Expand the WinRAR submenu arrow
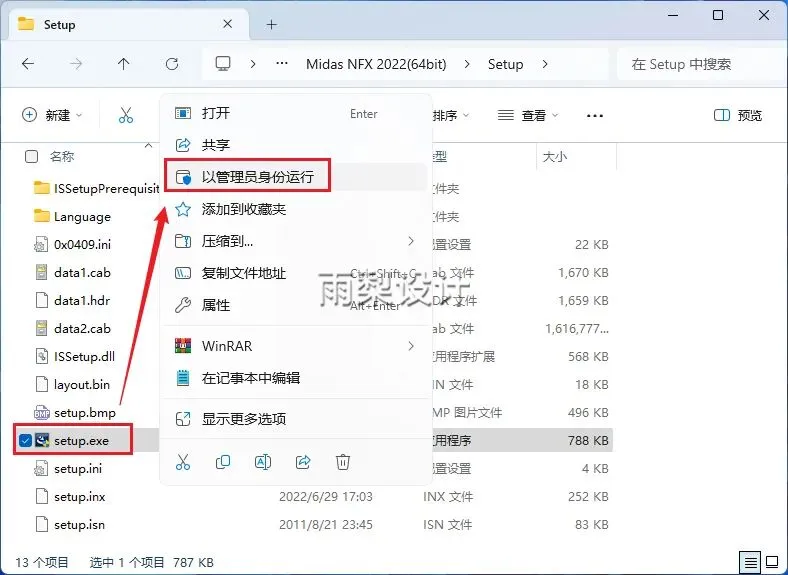 [x=411, y=346]
